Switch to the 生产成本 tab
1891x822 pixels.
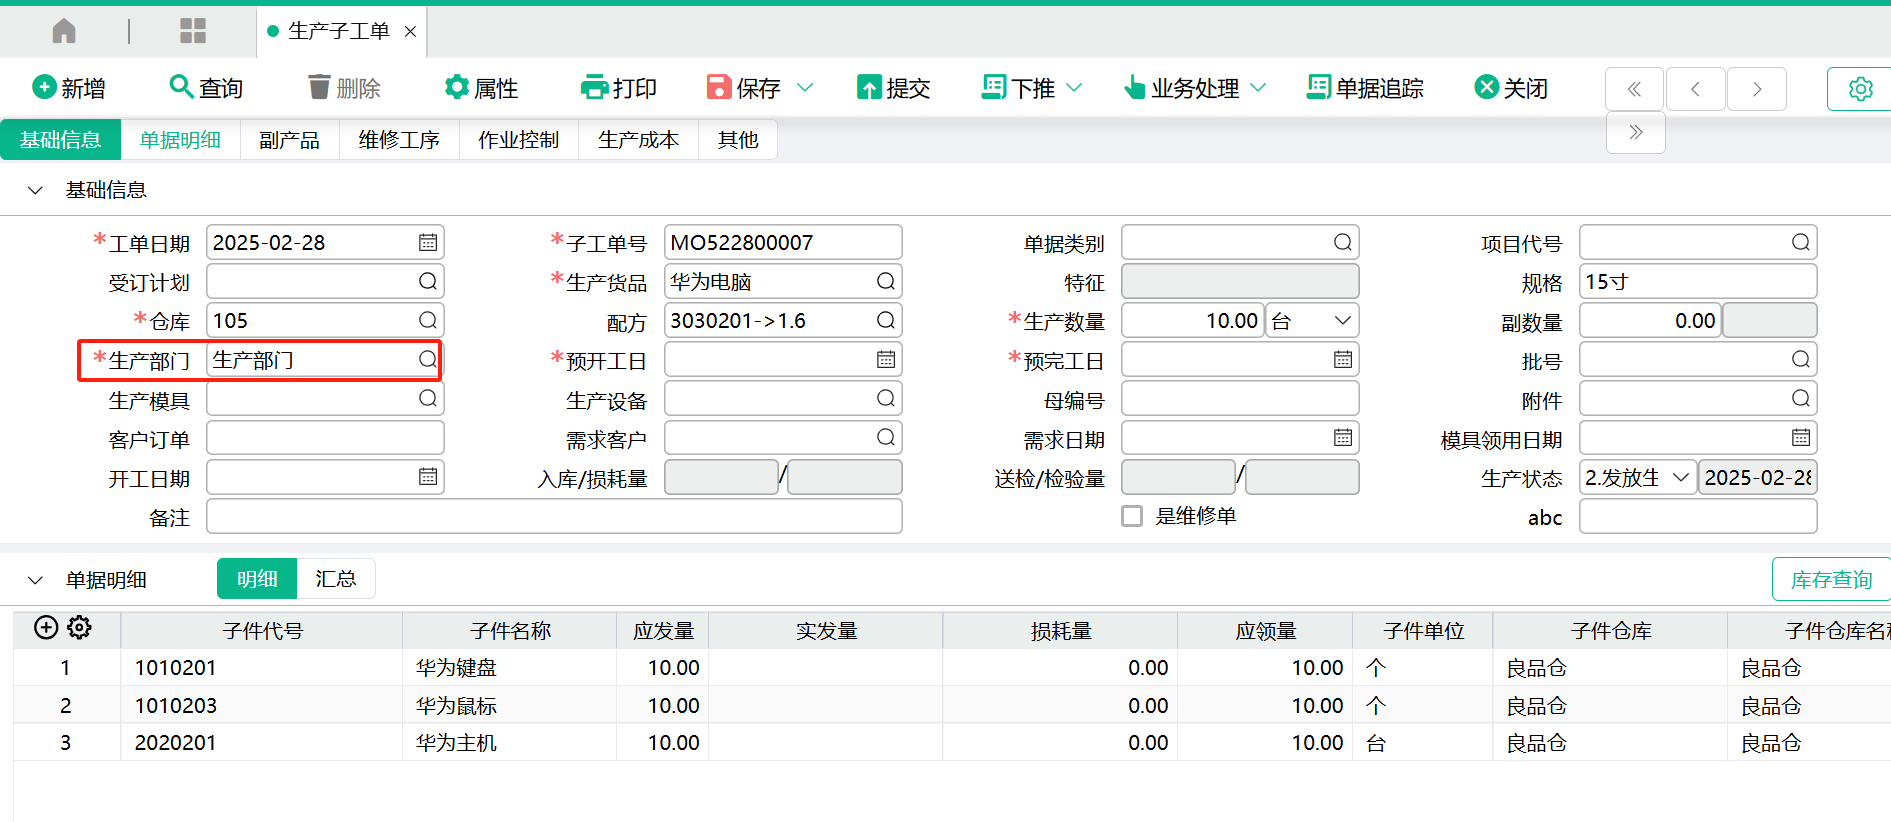(638, 140)
